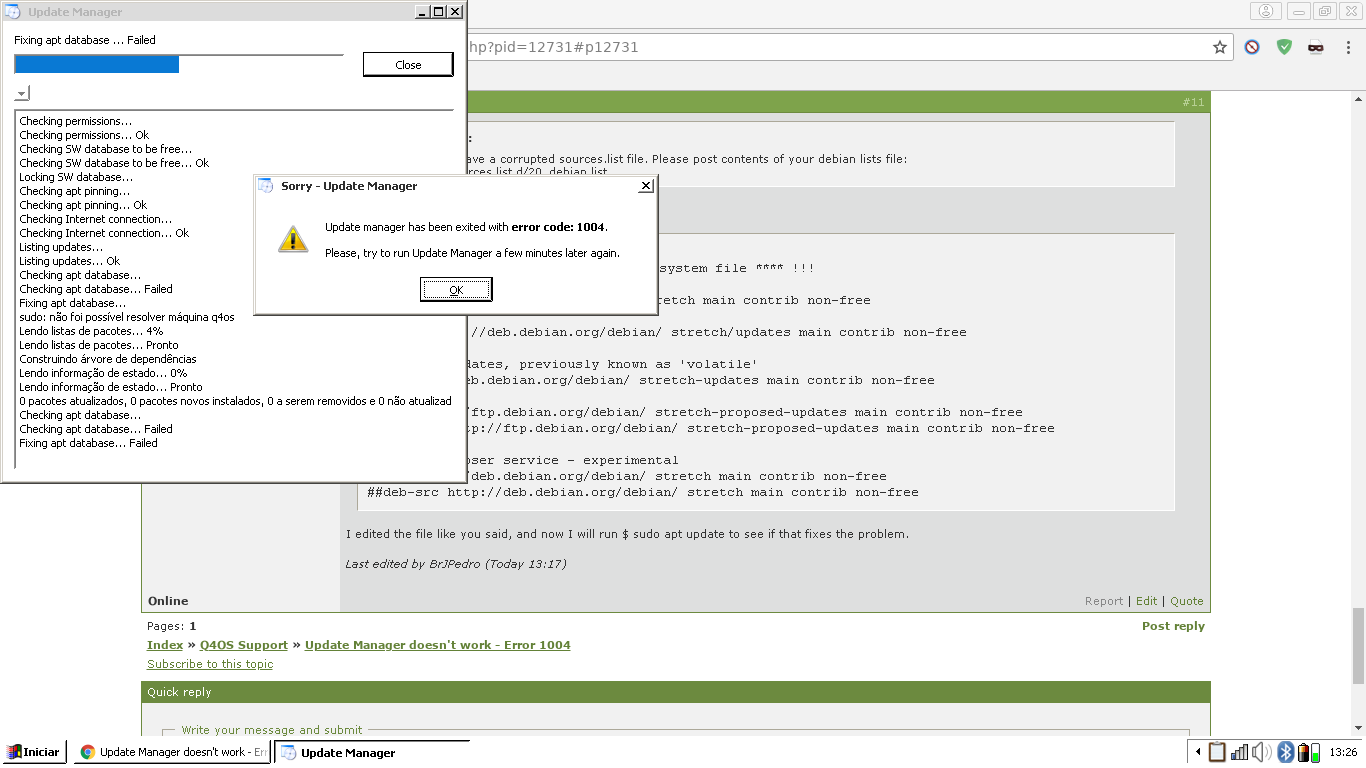Click the Quote link on the forum post
The height and width of the screenshot is (768, 1366).
[1187, 601]
